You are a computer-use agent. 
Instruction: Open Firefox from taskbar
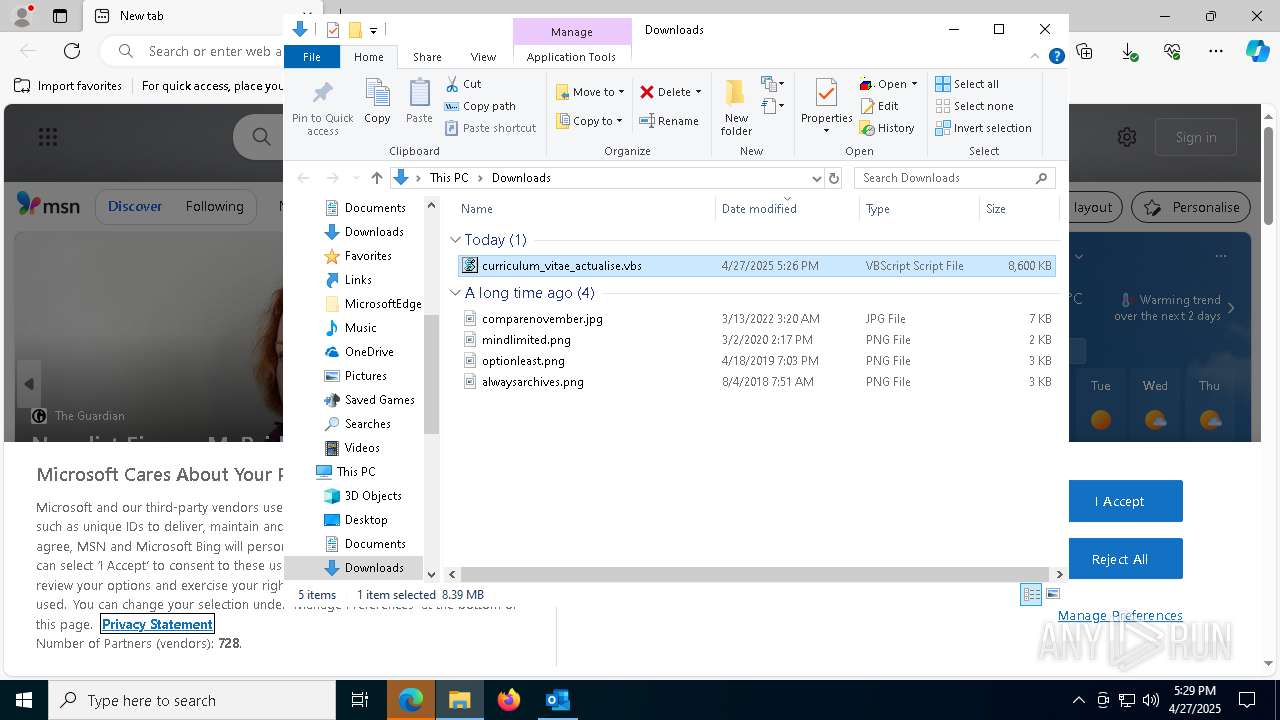pyautogui.click(x=509, y=700)
